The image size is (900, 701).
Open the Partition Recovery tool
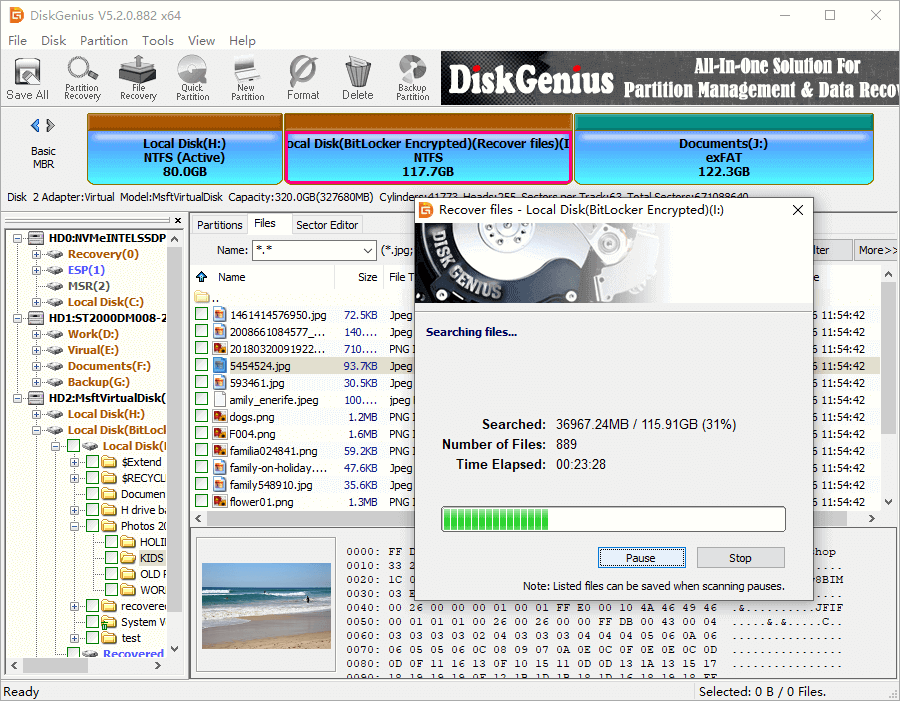coord(82,78)
